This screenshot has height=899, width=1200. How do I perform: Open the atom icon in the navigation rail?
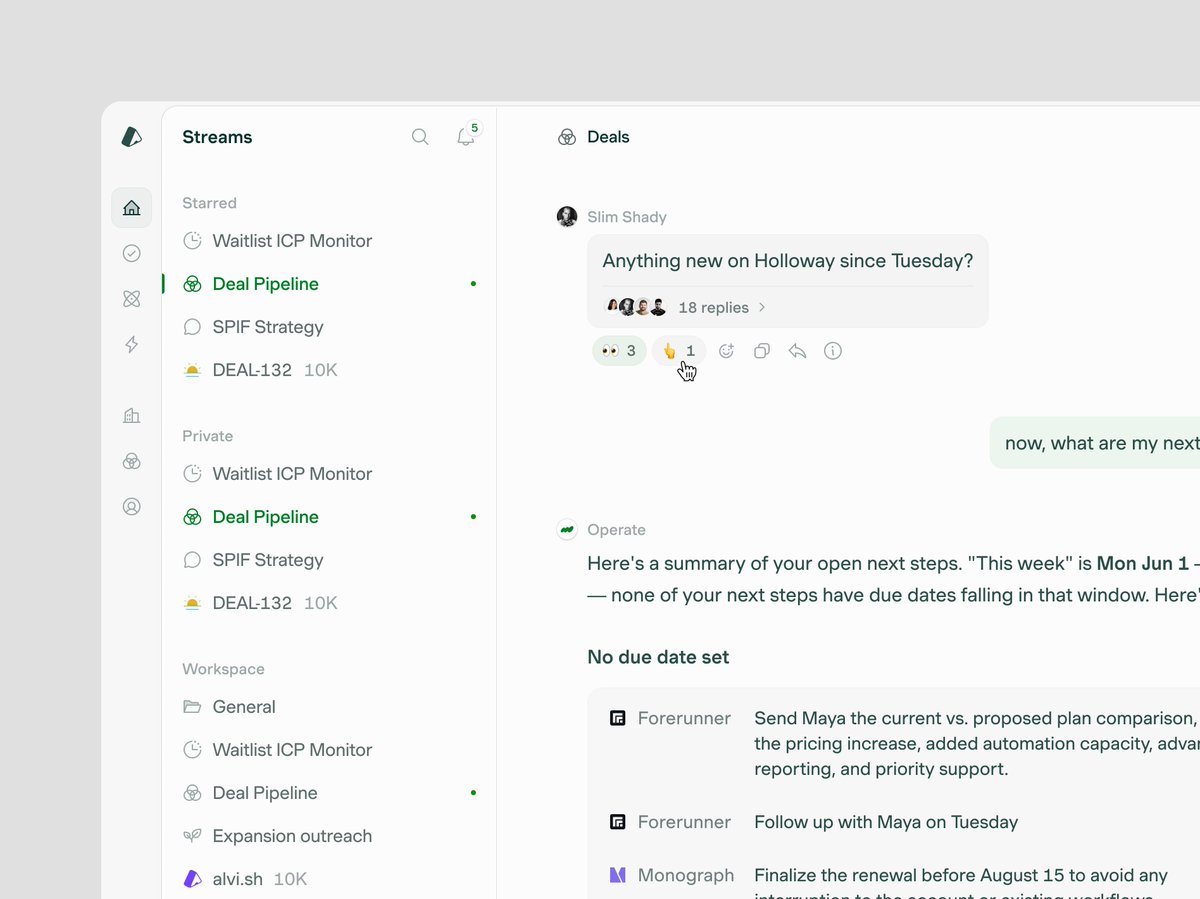point(131,299)
